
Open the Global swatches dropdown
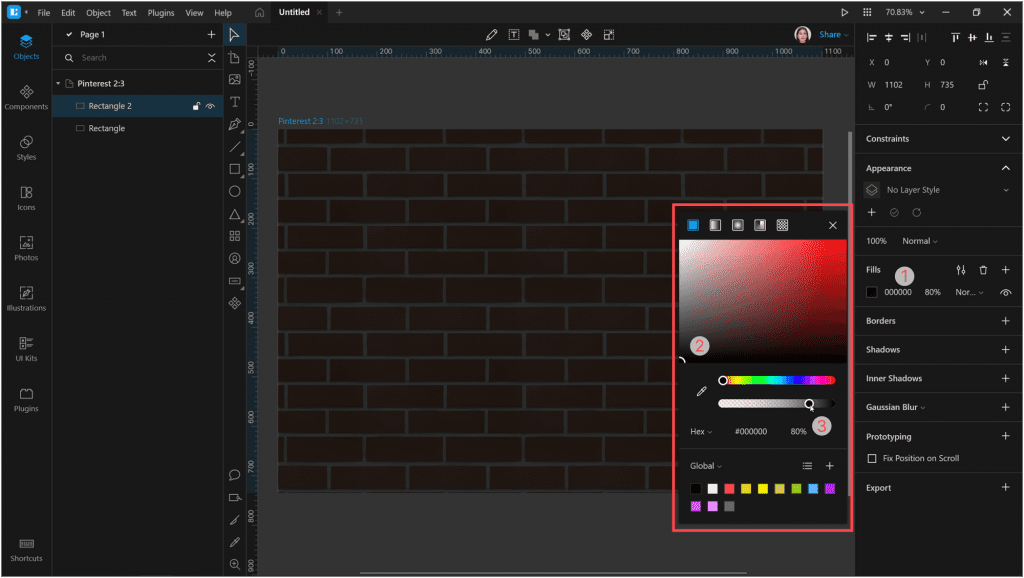(x=706, y=466)
